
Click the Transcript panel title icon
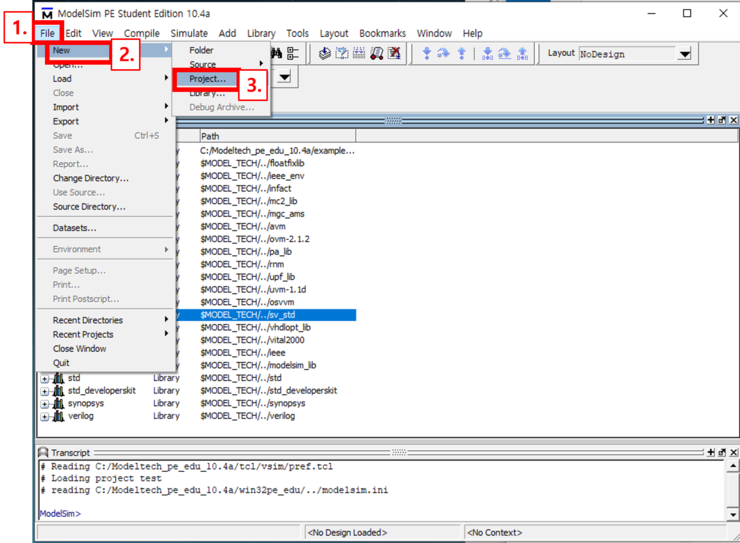click(x=43, y=452)
